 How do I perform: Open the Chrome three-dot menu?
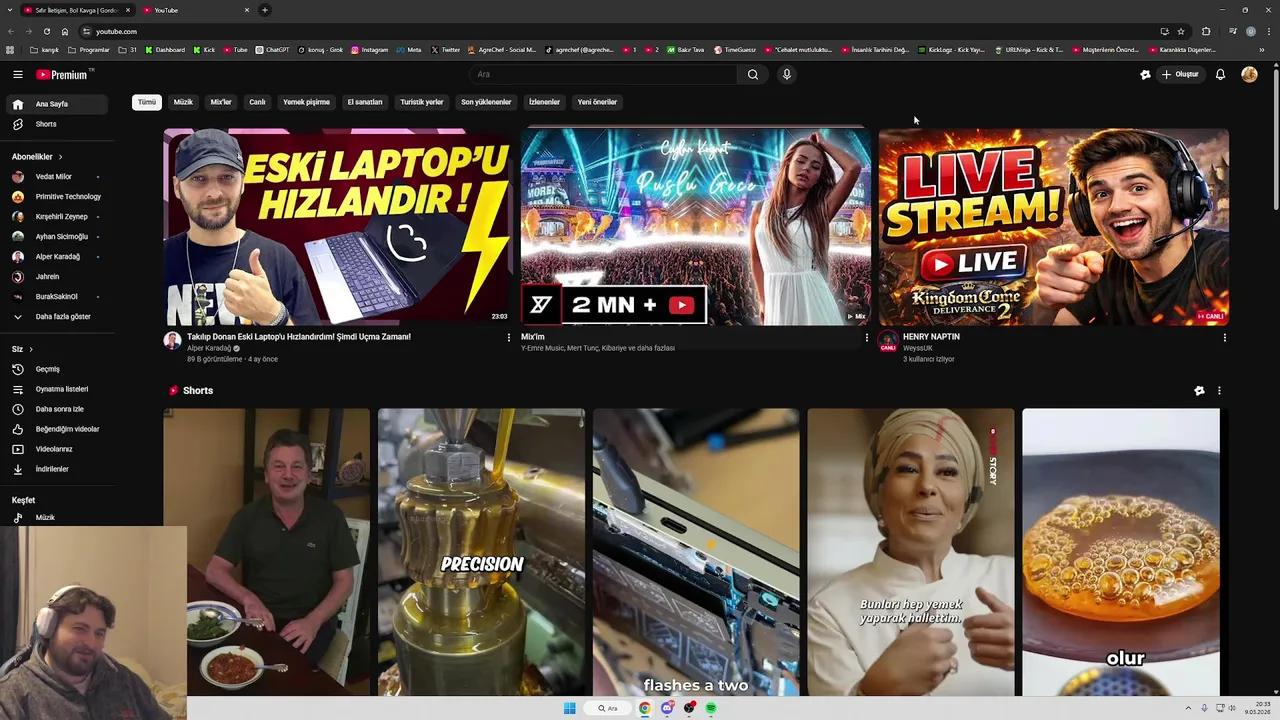click(1267, 31)
